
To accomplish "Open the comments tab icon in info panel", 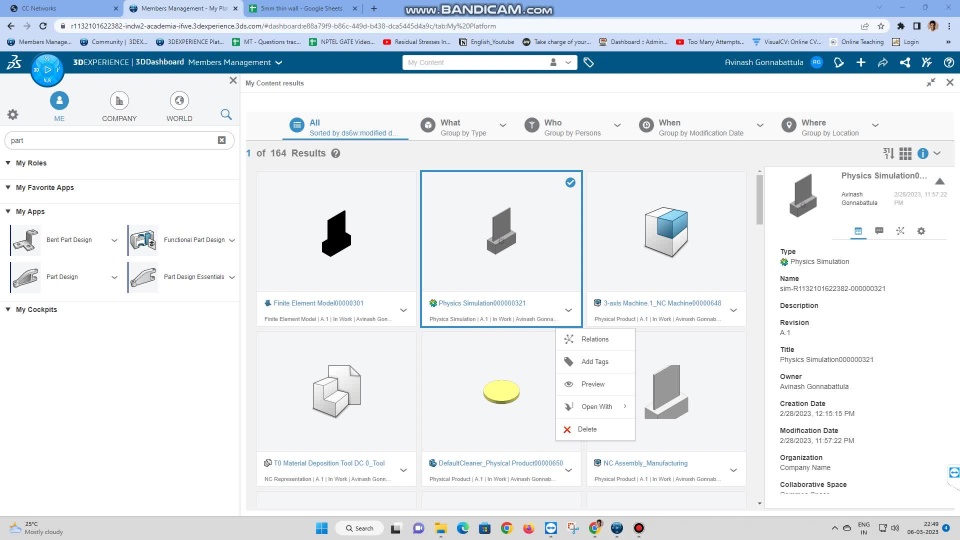I will tap(879, 231).
